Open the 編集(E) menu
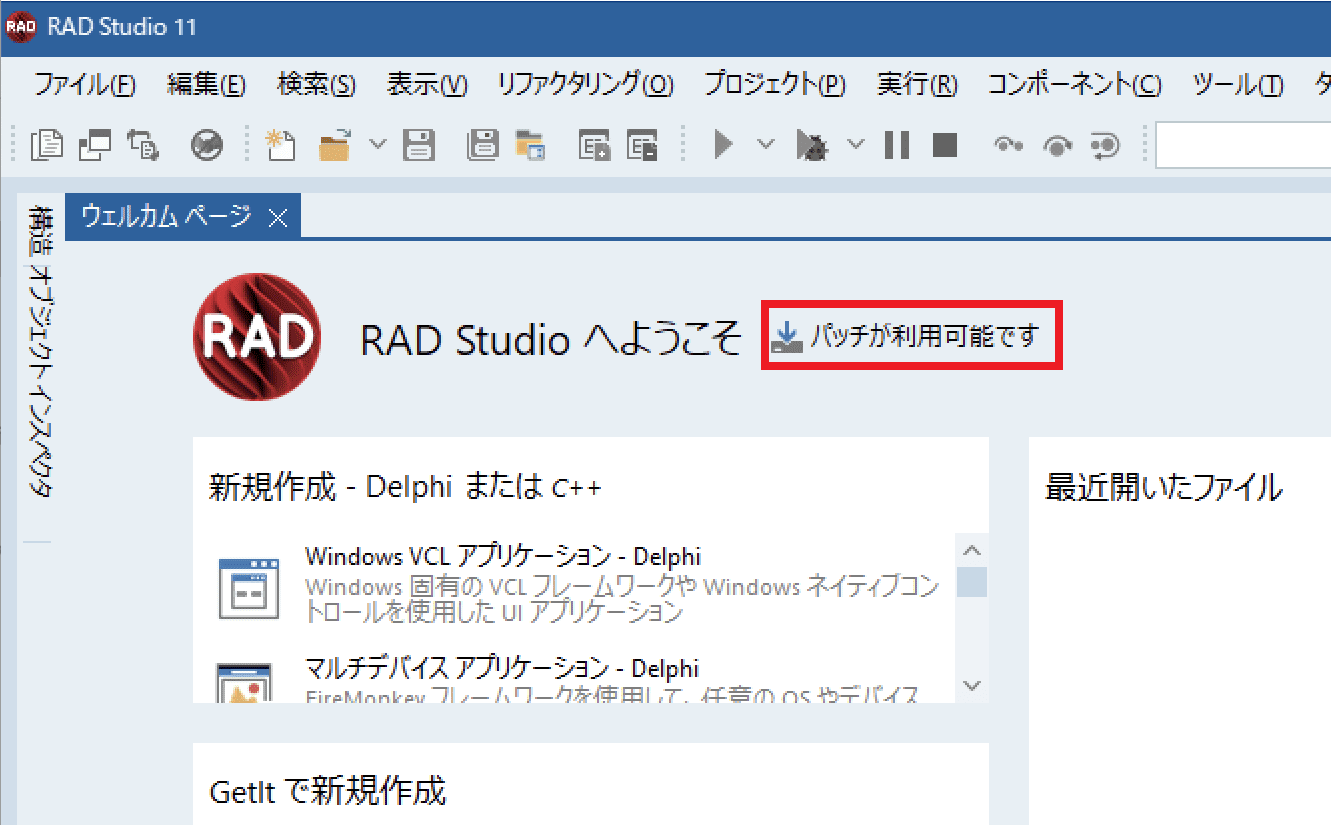The width and height of the screenshot is (1331, 825). point(206,84)
